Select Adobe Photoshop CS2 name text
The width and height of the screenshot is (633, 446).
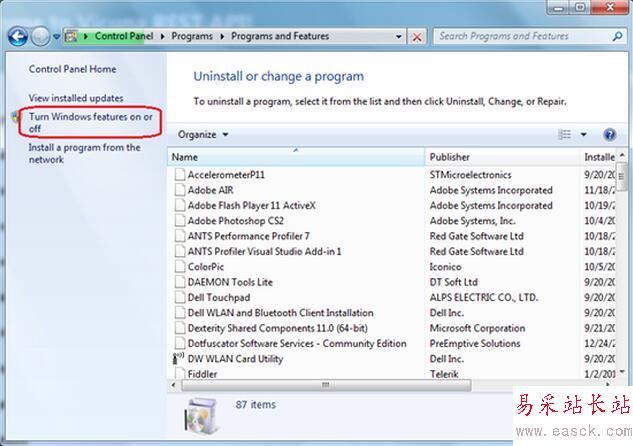coord(236,221)
